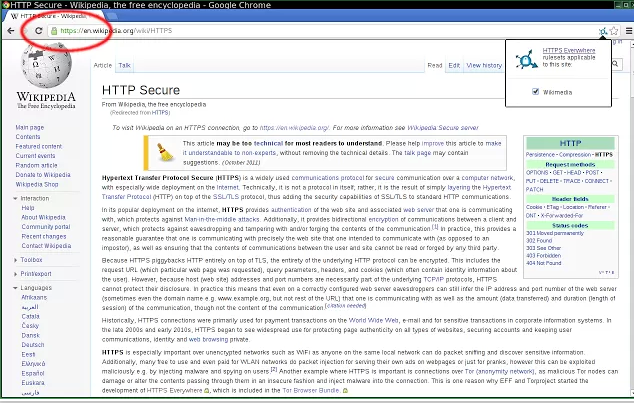This screenshot has height=403, width=634.
Task: Open Current events link
Action: point(35,156)
